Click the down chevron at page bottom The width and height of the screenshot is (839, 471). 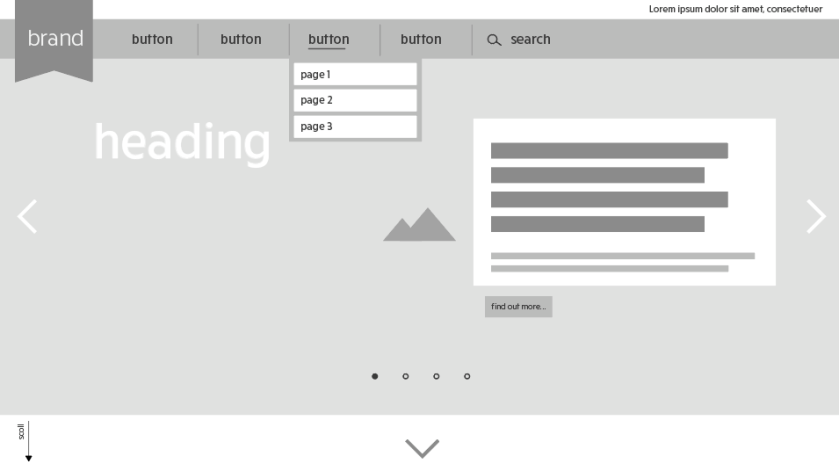(x=422, y=448)
